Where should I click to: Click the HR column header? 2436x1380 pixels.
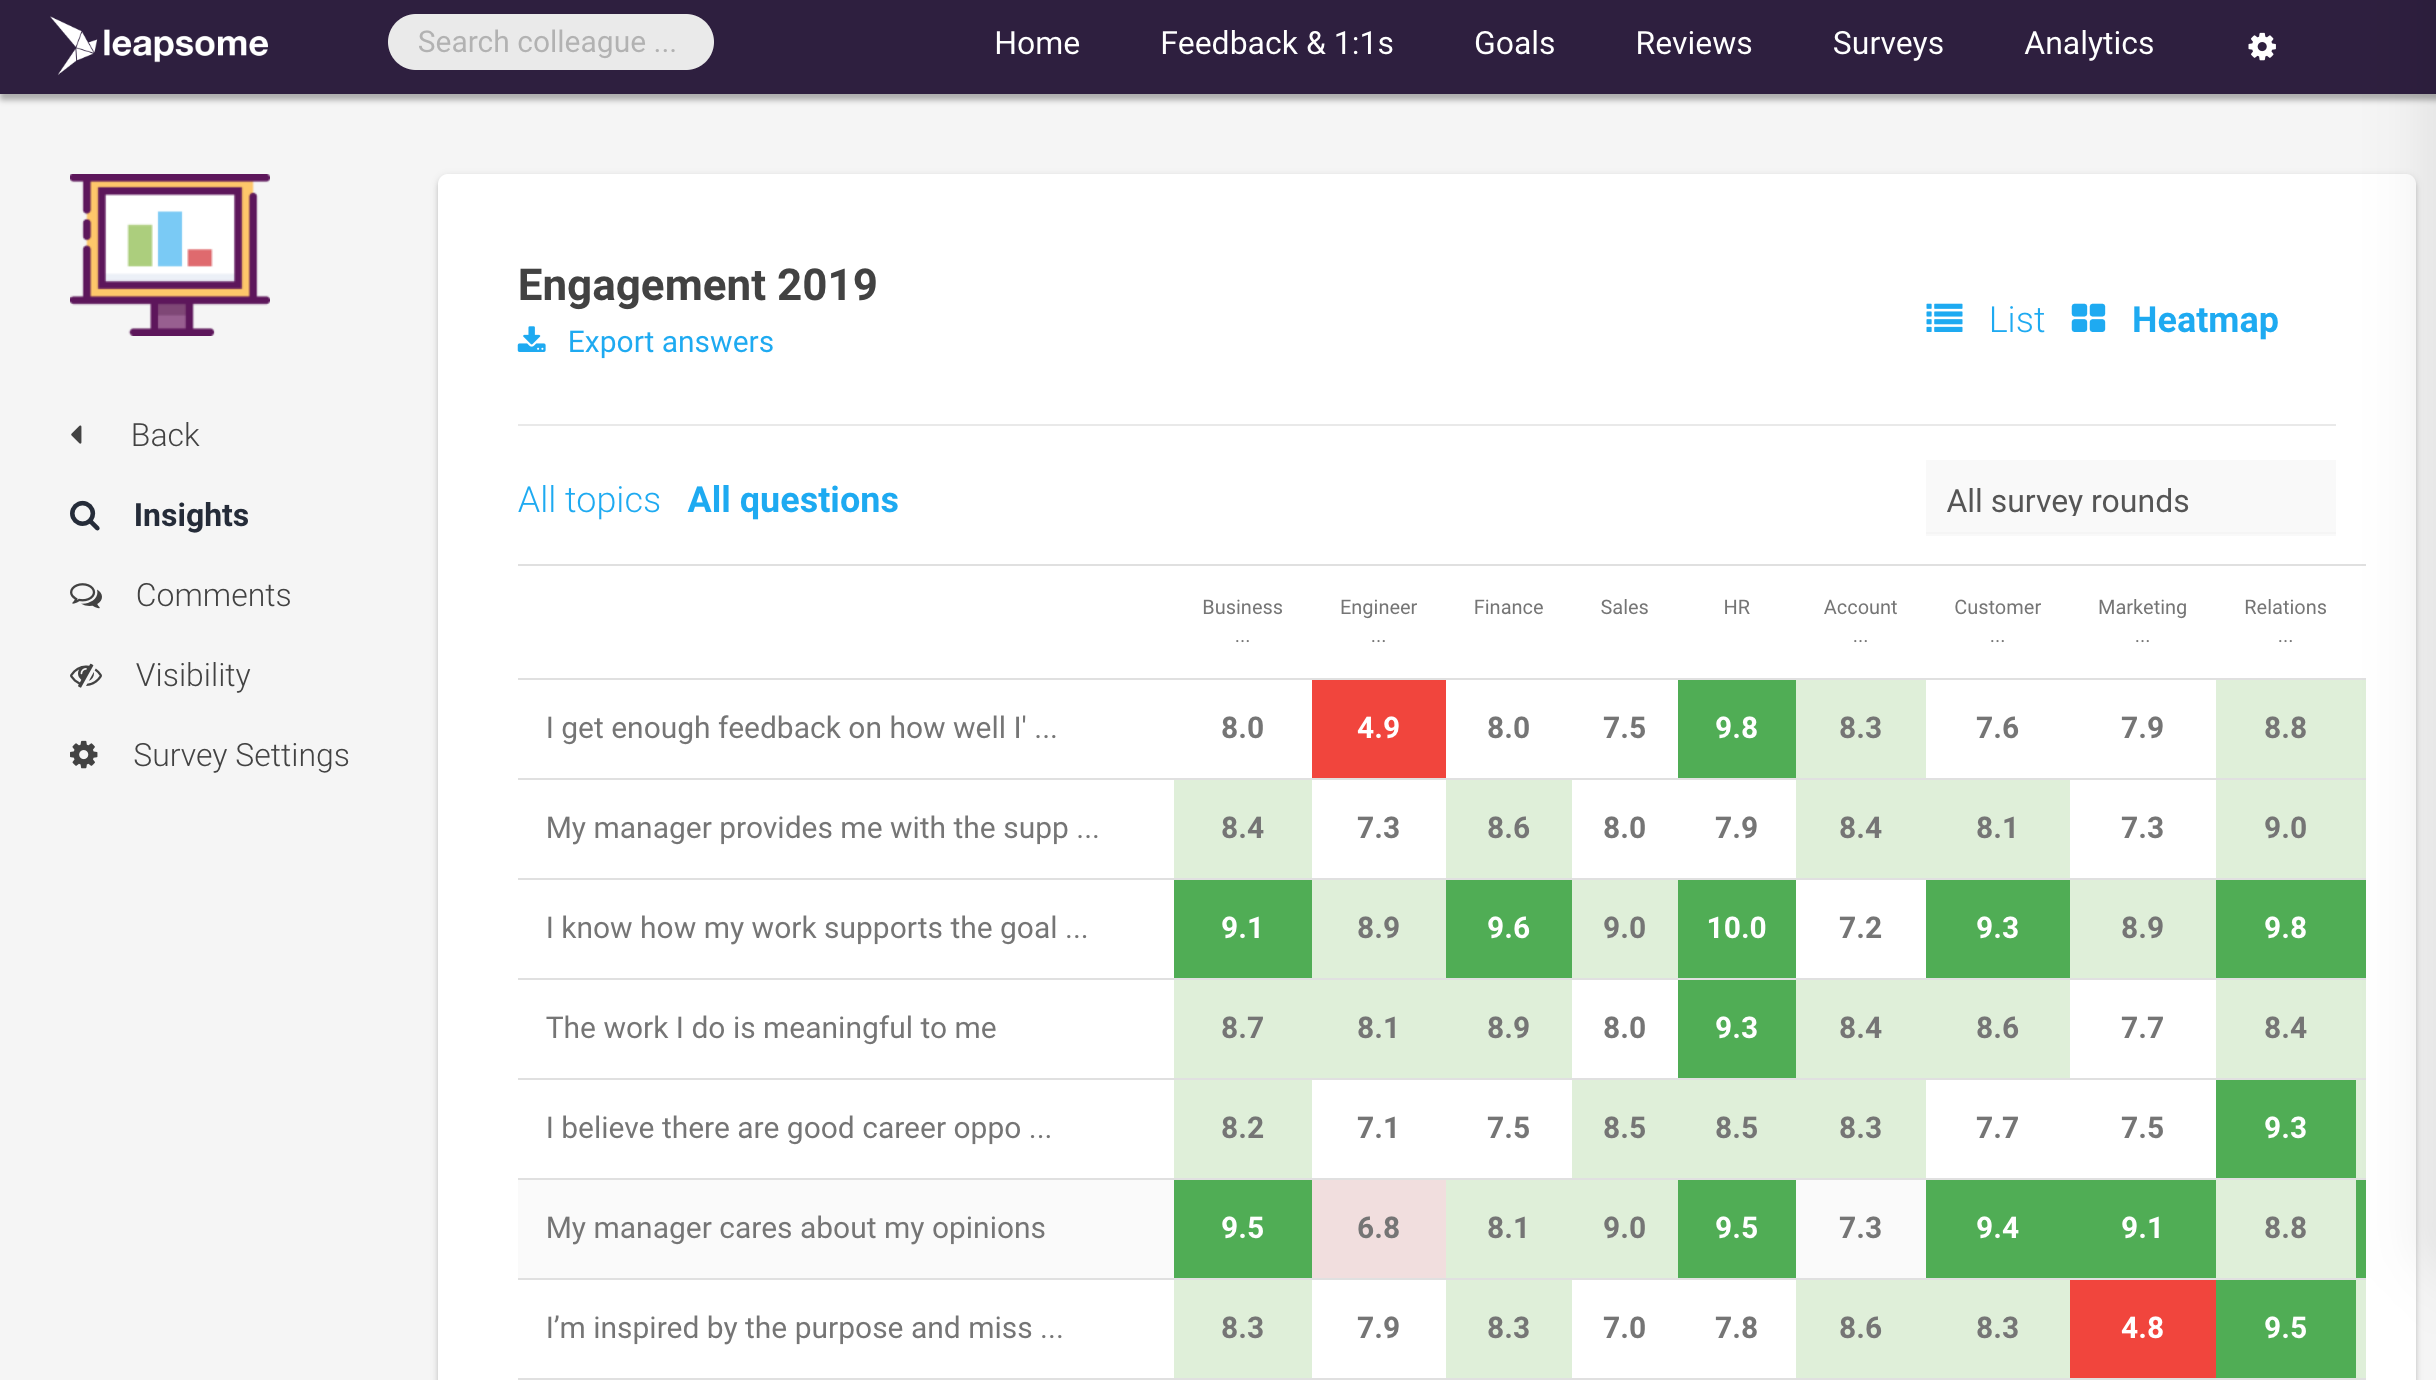[x=1736, y=607]
